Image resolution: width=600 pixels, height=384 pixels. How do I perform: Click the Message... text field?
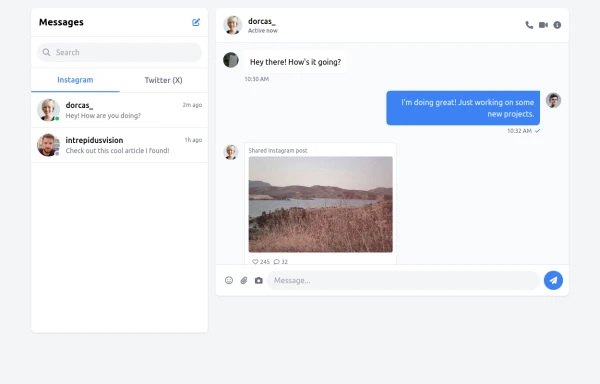403,280
